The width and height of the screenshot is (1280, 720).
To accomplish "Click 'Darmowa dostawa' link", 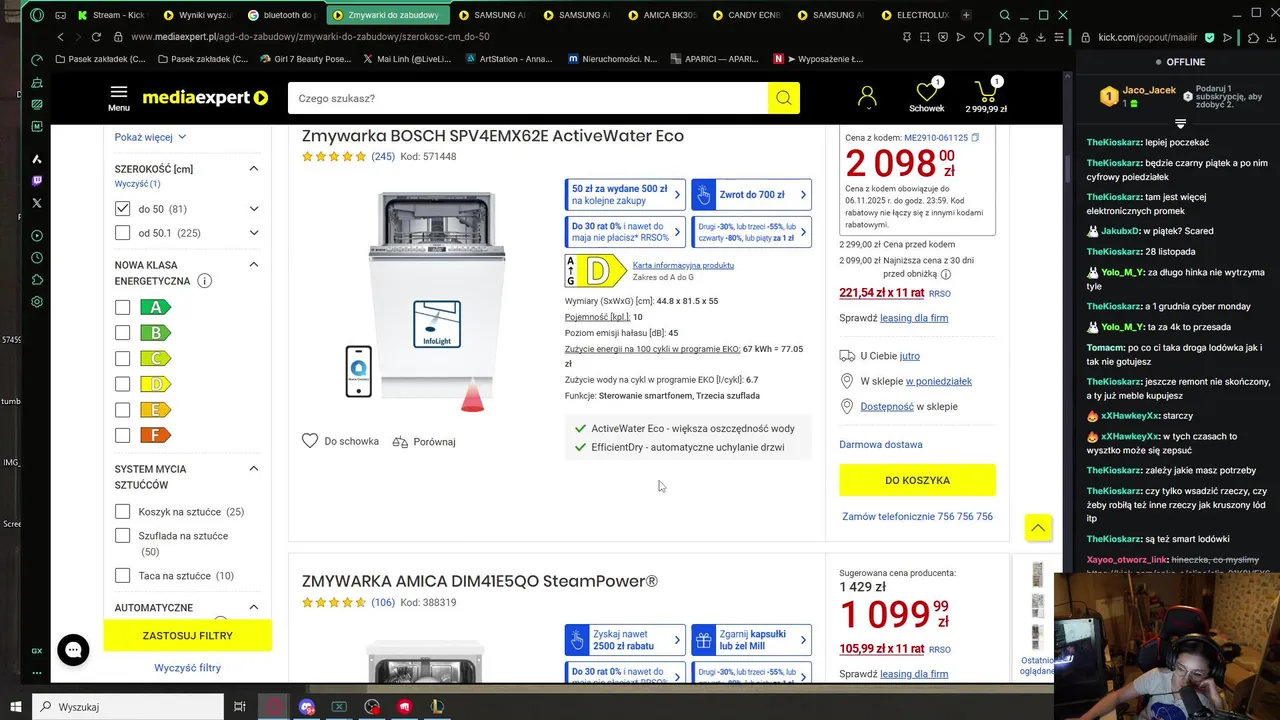I will tap(881, 444).
